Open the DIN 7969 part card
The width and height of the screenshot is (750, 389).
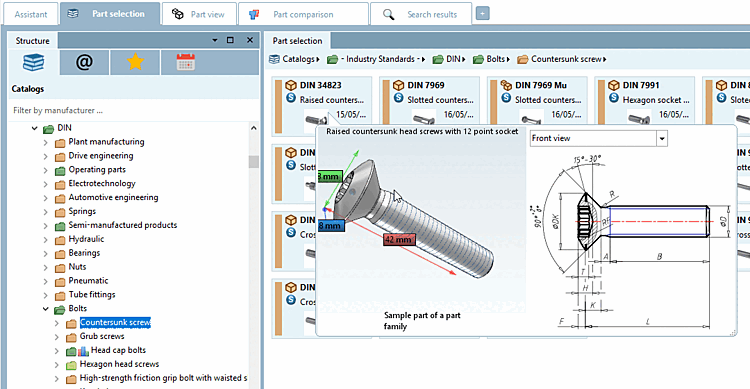click(x=430, y=100)
